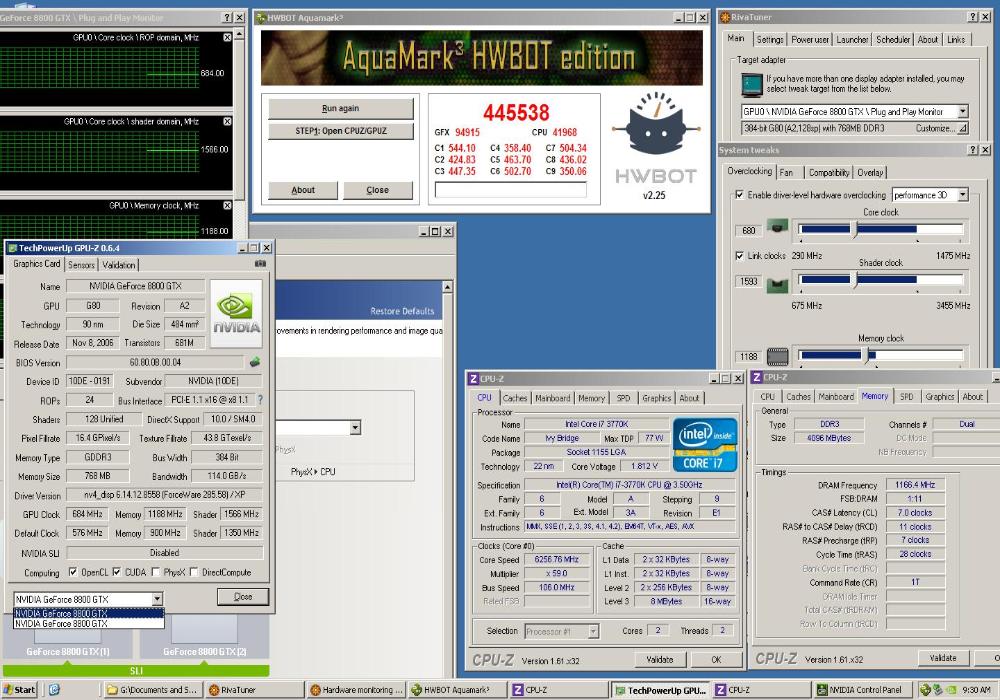Open the performance 3D dropdown in RivaTuner
This screenshot has width=1000, height=700.
pos(962,195)
